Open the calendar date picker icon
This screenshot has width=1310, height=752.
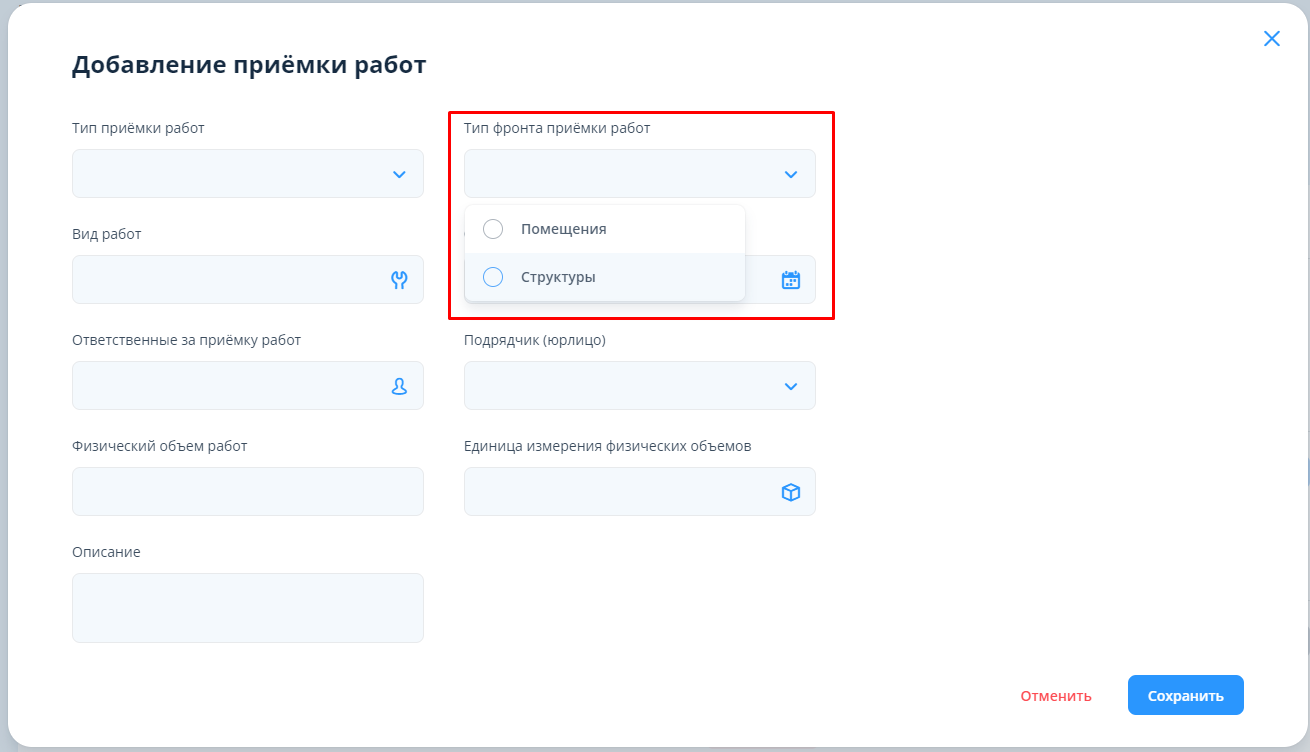click(x=790, y=280)
